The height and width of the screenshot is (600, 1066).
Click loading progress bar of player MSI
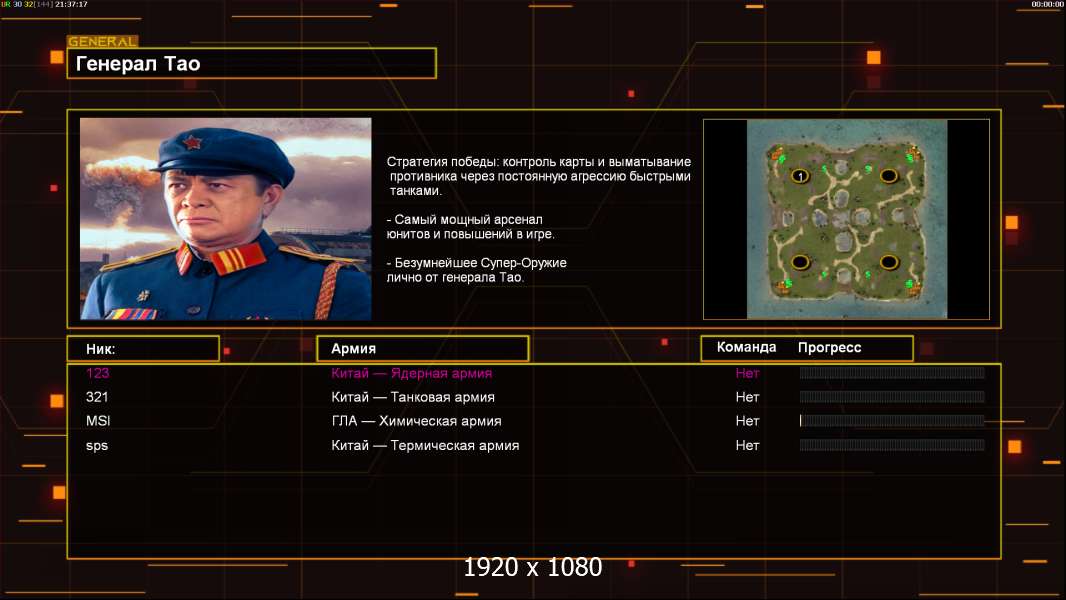point(892,421)
